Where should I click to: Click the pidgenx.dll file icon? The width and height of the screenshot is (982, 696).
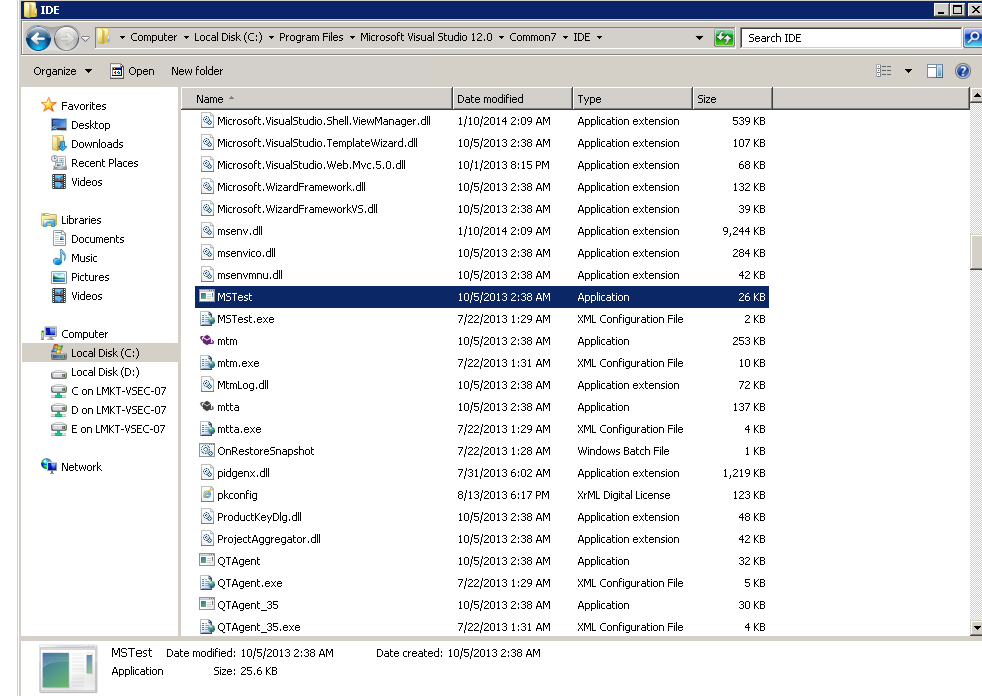click(207, 472)
